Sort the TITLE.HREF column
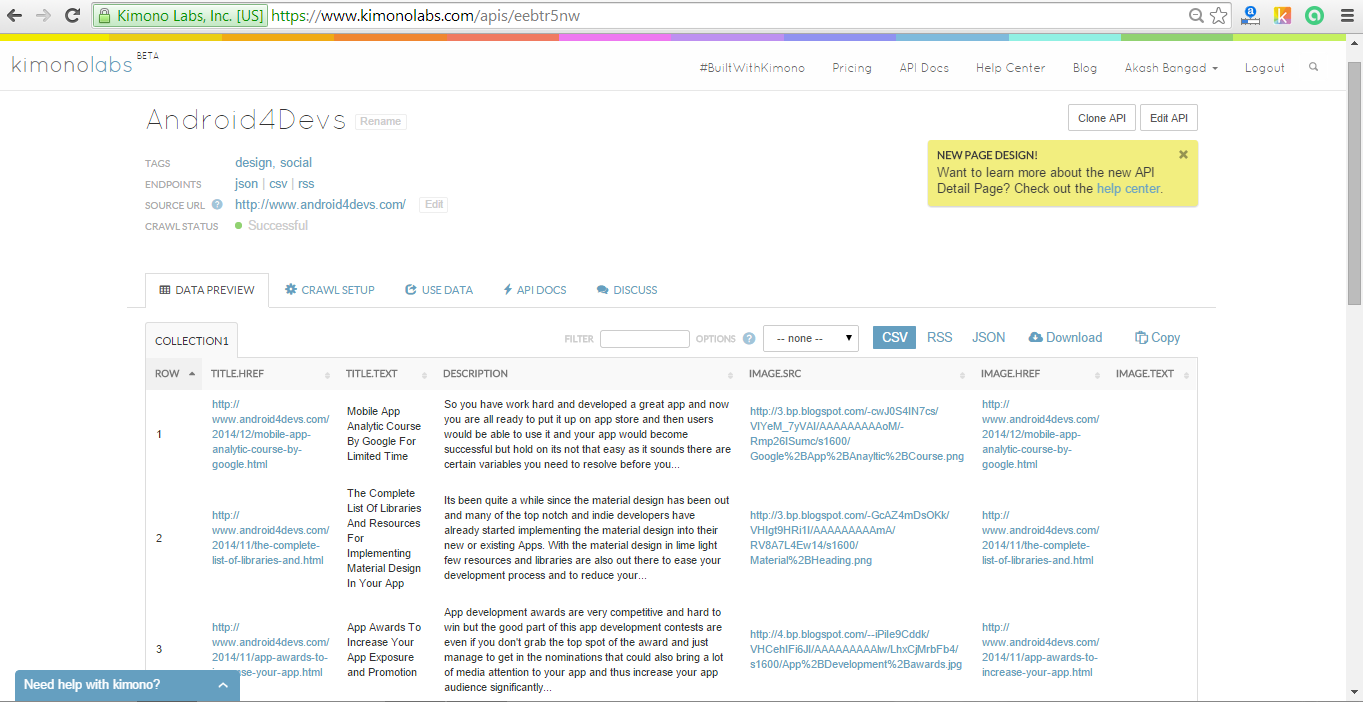The width and height of the screenshot is (1366, 702). pyautogui.click(x=327, y=375)
